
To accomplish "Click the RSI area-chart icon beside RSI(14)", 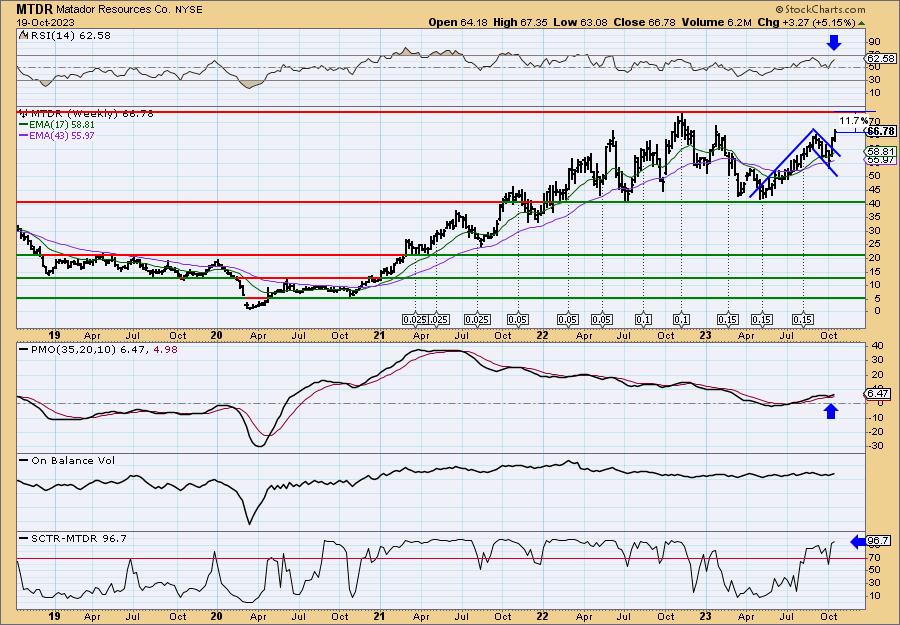I will click(x=23, y=36).
